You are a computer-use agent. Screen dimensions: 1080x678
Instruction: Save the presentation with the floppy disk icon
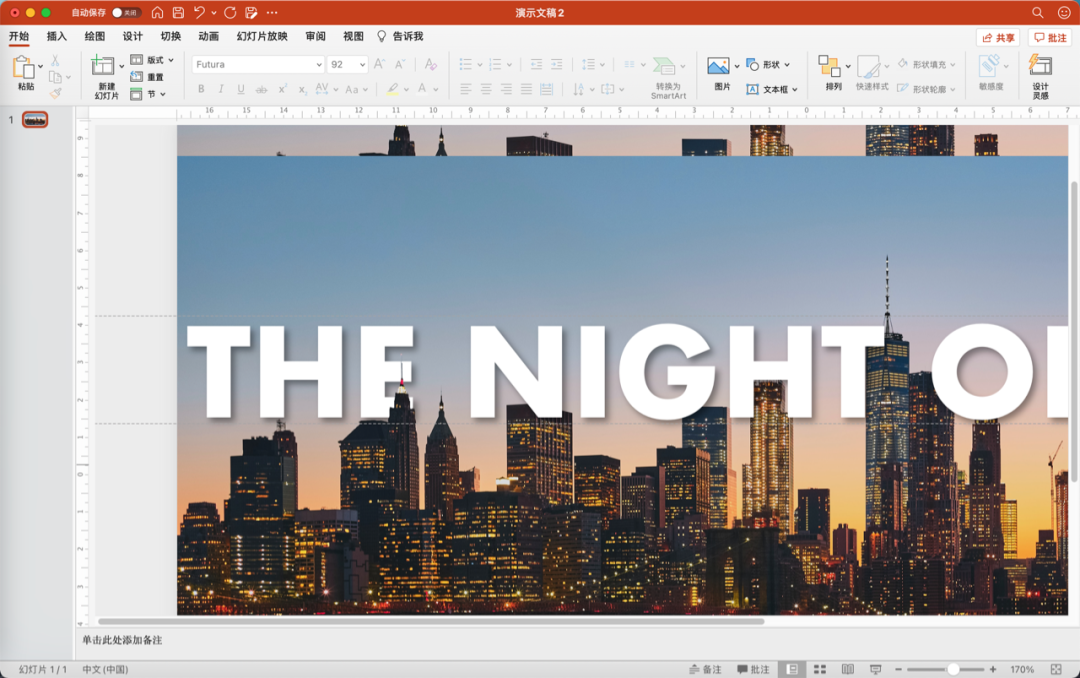pyautogui.click(x=178, y=12)
